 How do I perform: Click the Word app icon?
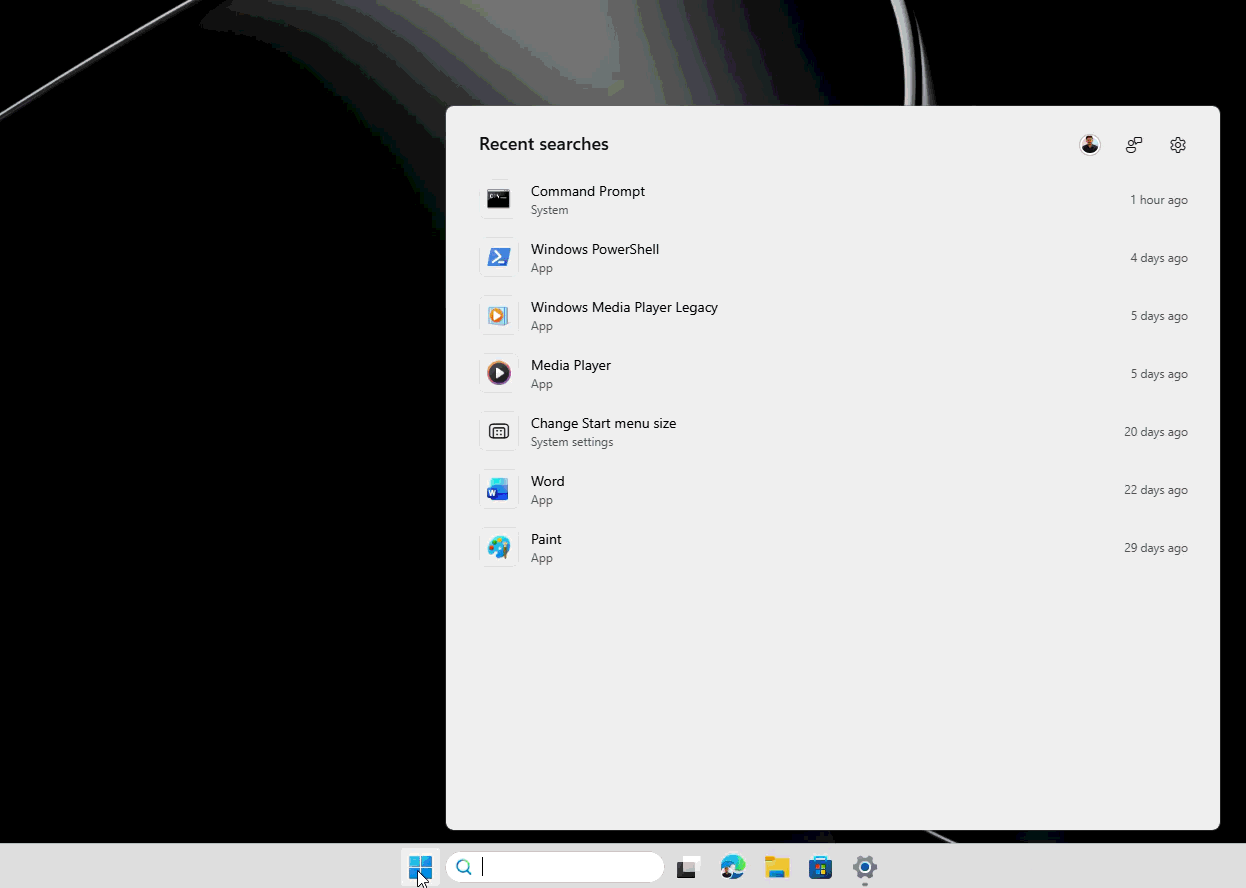coord(499,489)
